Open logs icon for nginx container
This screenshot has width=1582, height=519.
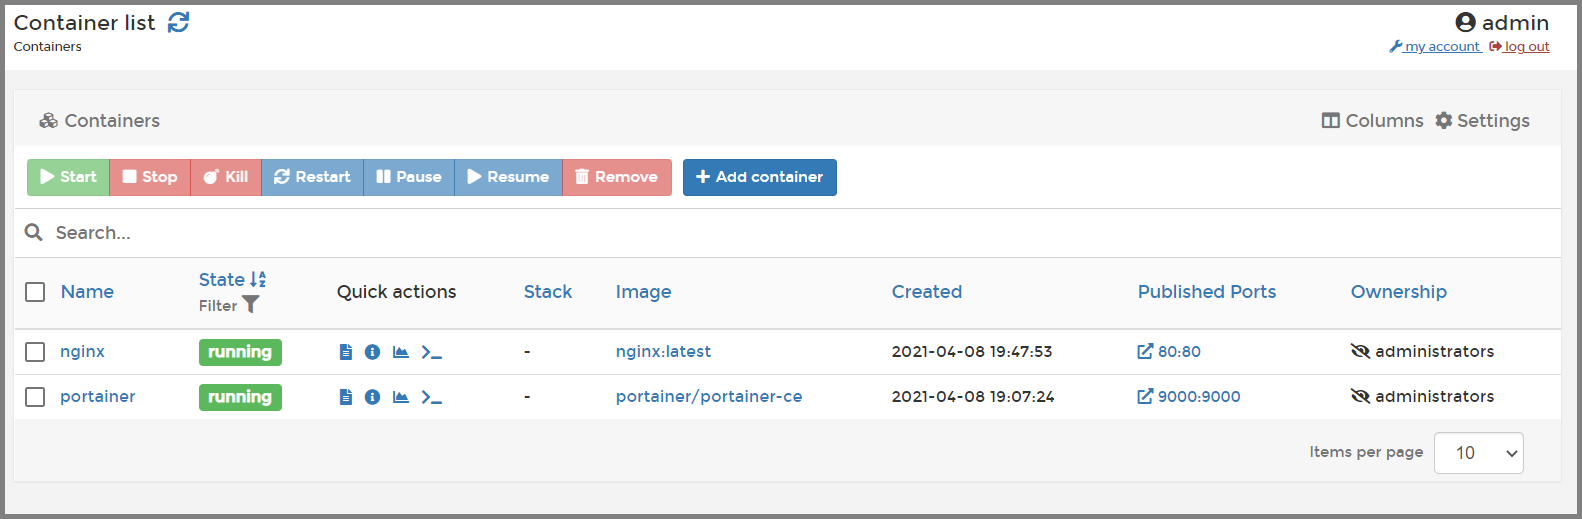[346, 352]
